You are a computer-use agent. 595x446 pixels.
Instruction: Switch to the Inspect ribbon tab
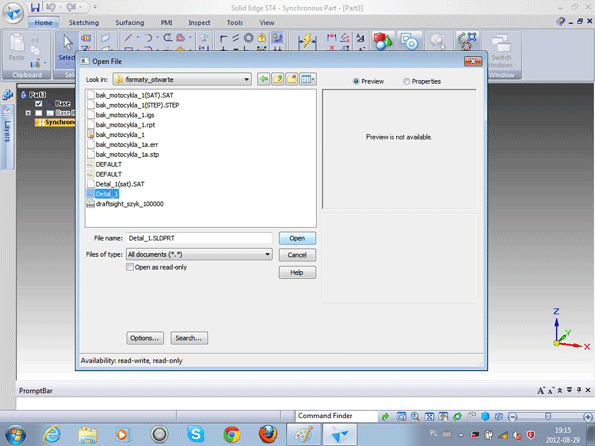pyautogui.click(x=199, y=23)
